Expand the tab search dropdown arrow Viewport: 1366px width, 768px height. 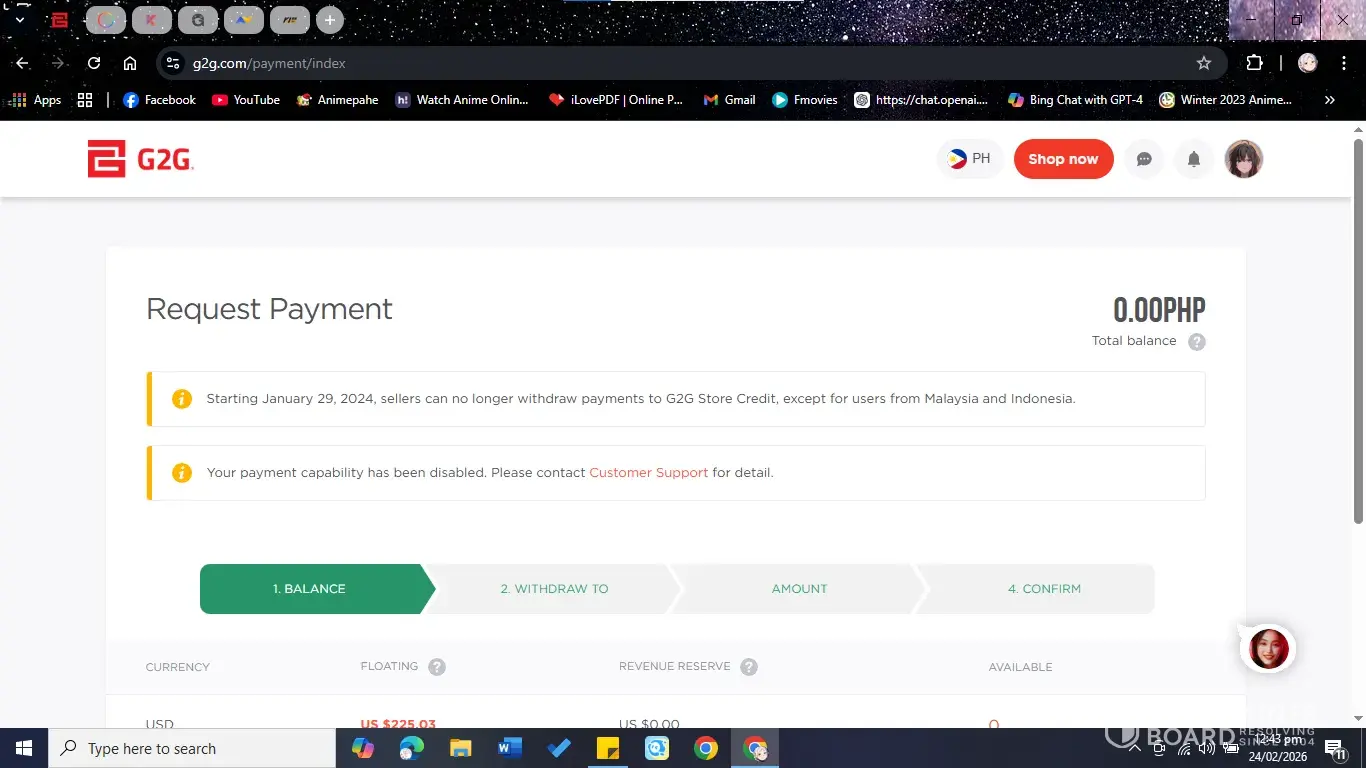[19, 20]
